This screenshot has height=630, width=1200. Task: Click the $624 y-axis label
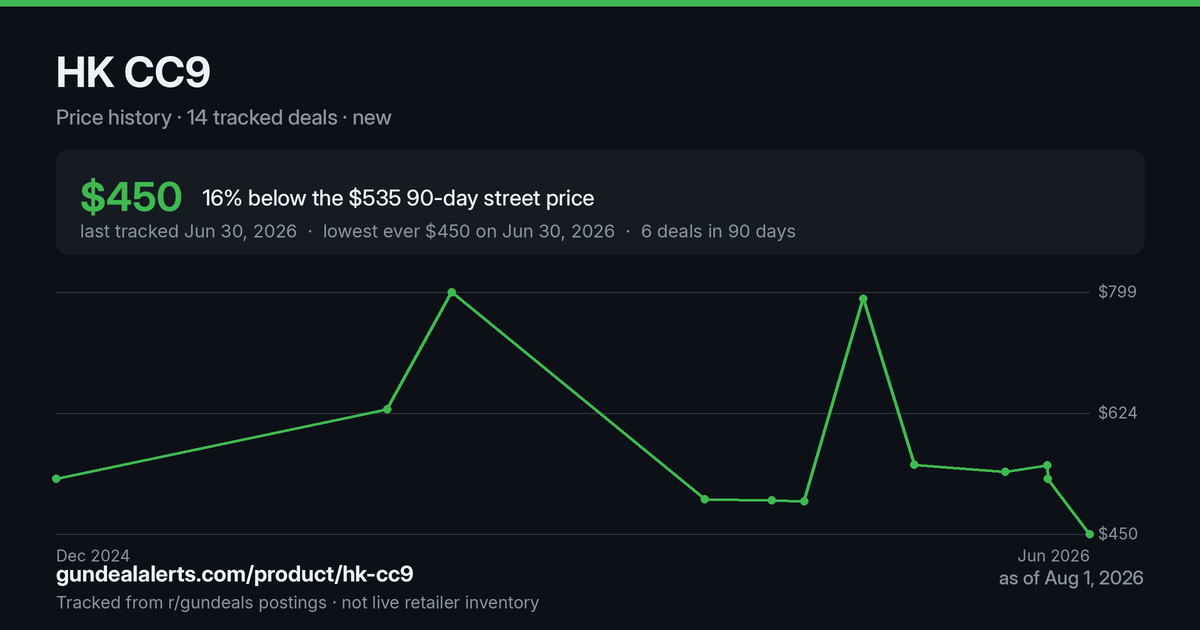(x=1118, y=413)
